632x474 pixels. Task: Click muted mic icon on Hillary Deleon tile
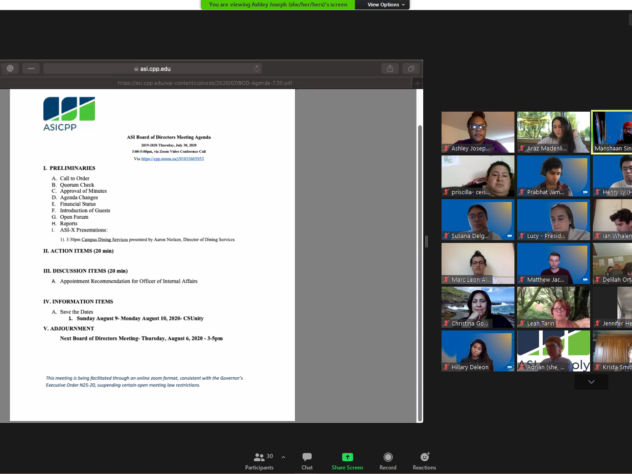coord(446,367)
